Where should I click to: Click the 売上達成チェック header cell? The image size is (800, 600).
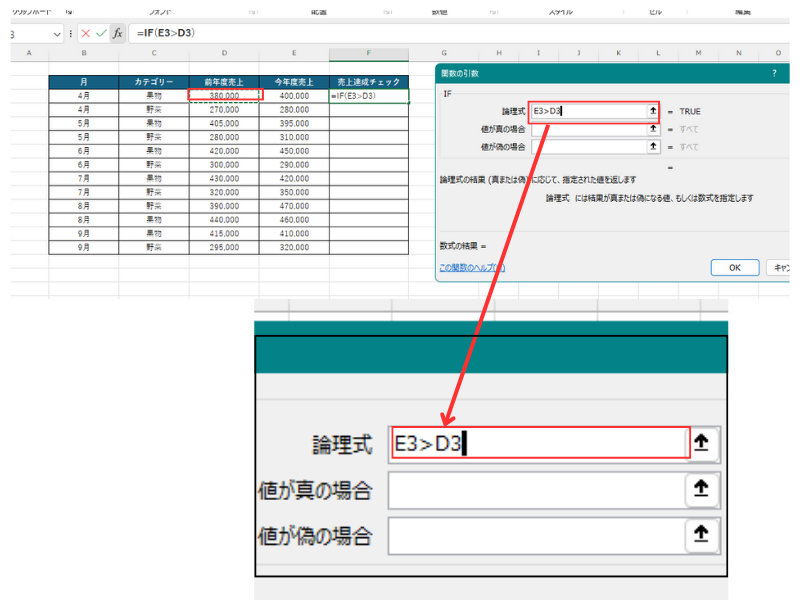[x=368, y=81]
